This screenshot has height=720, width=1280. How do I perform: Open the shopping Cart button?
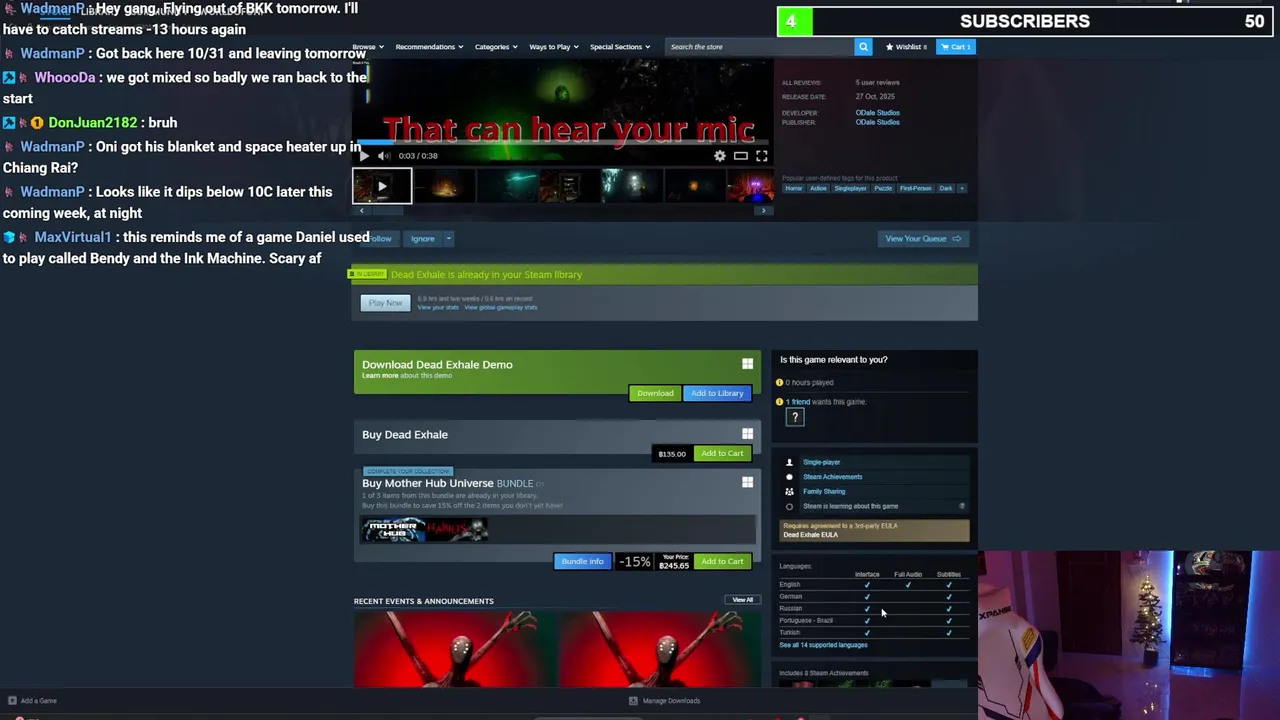[955, 47]
